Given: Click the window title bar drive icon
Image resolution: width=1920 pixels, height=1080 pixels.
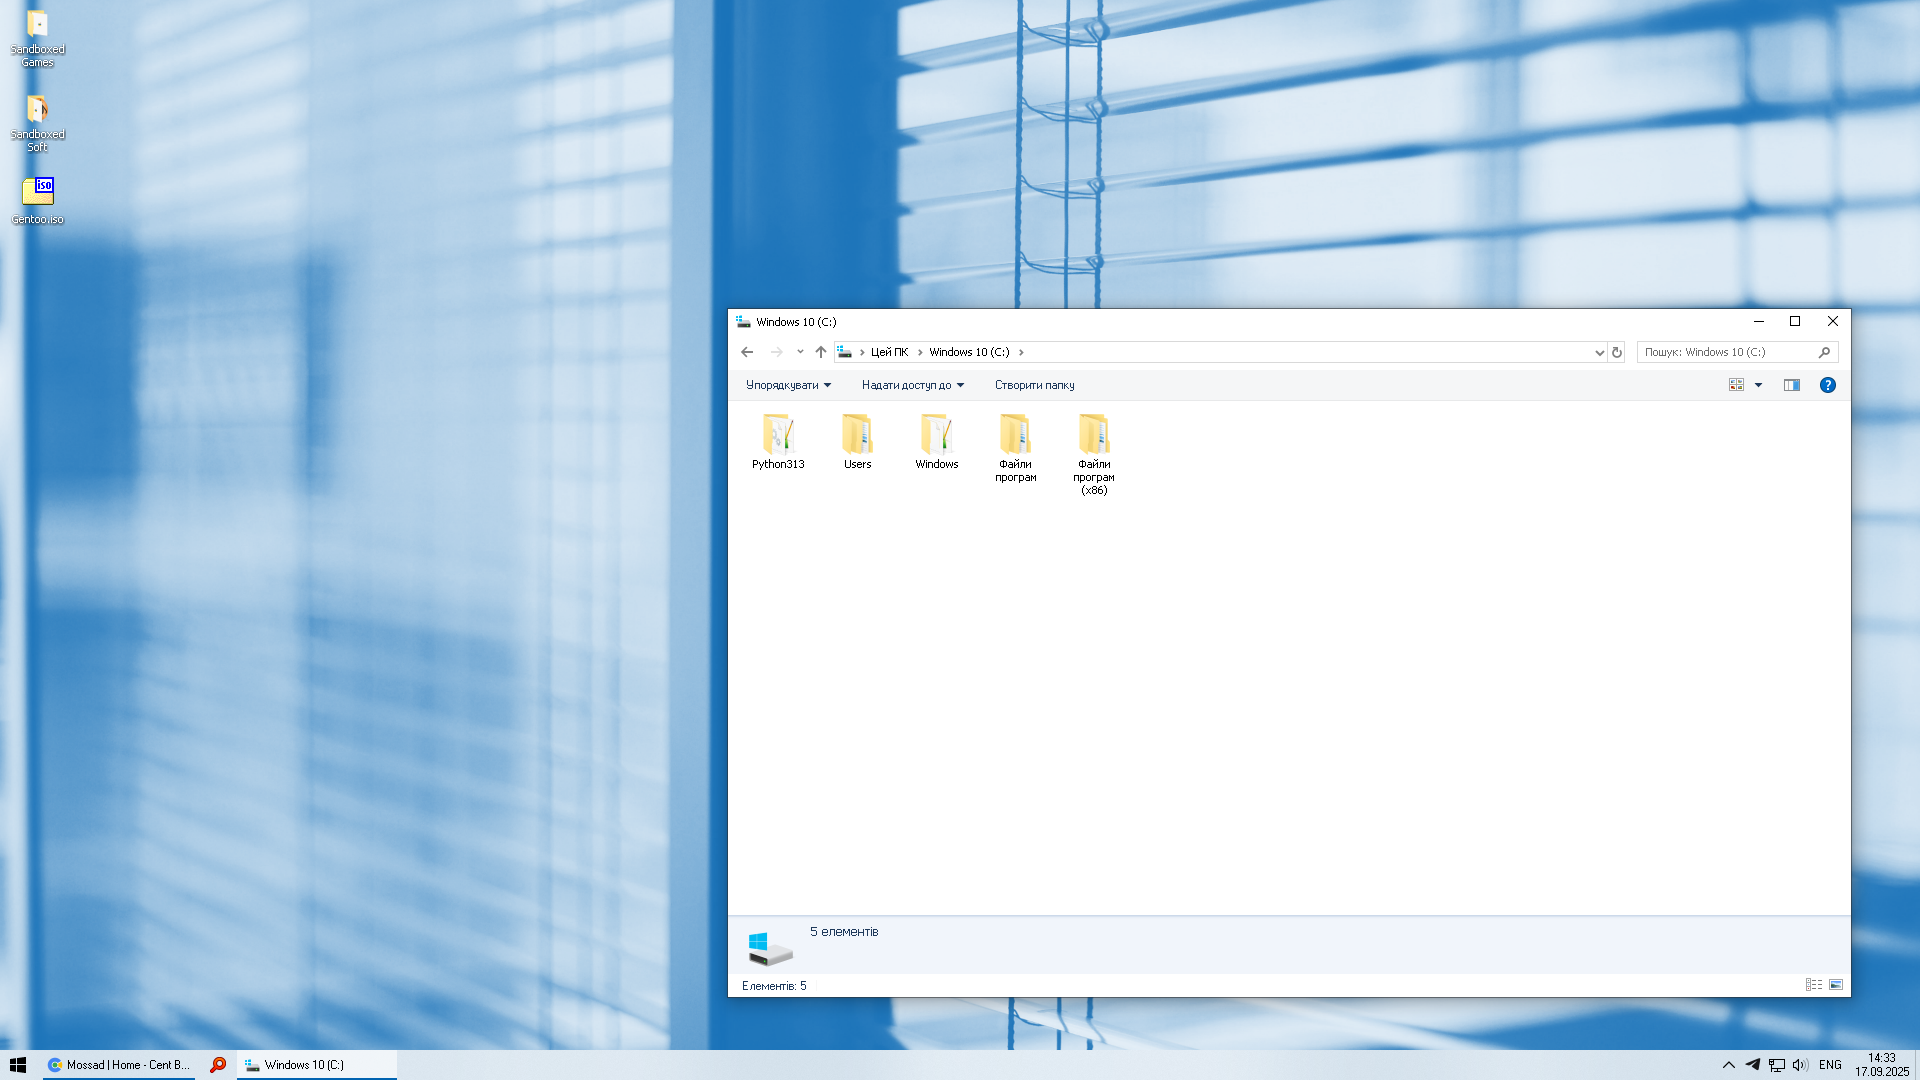Looking at the screenshot, I should (743, 322).
